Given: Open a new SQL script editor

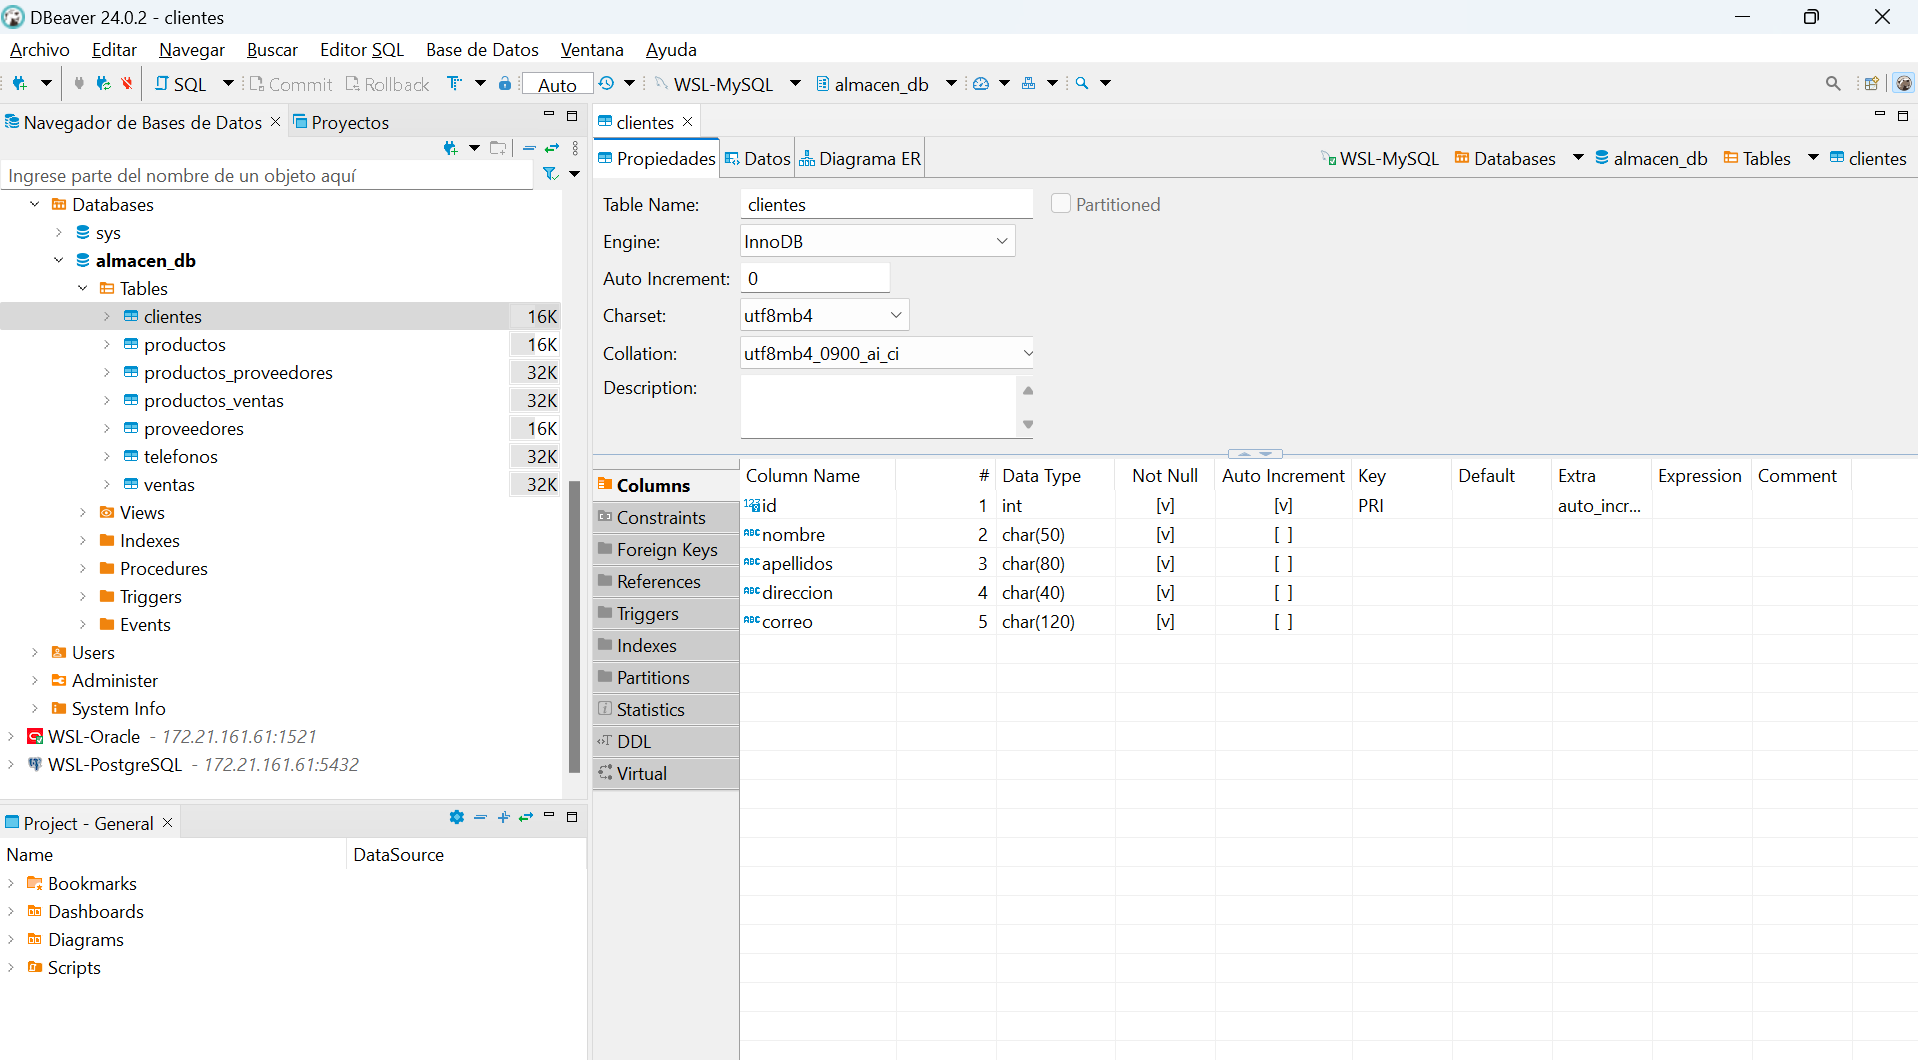Looking at the screenshot, I should tap(181, 84).
